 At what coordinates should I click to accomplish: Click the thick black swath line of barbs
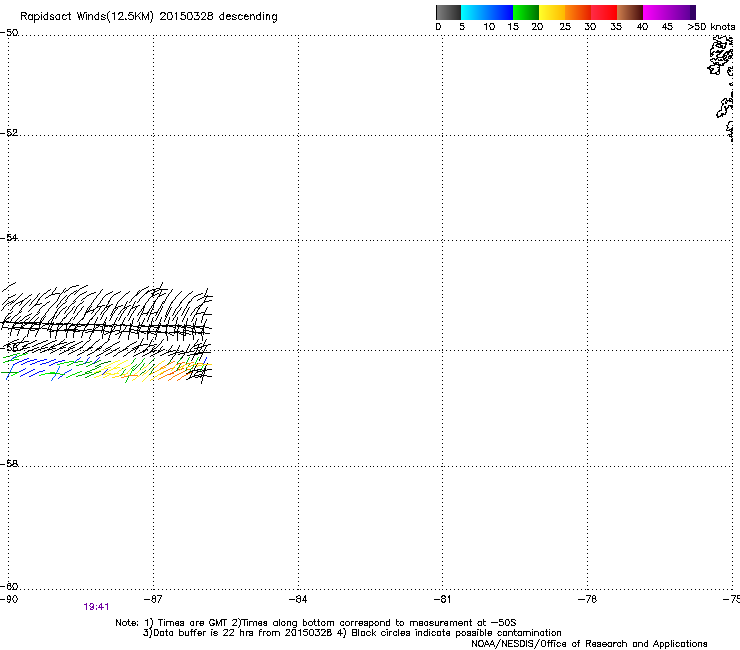click(105, 327)
